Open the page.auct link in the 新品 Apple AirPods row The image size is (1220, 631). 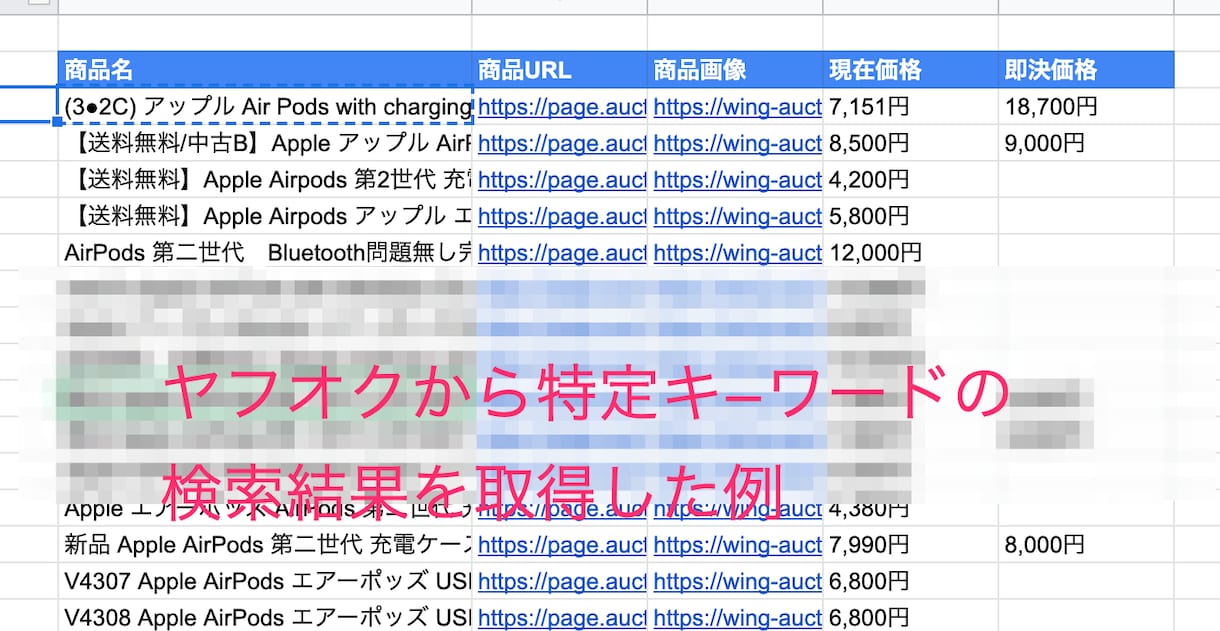562,545
